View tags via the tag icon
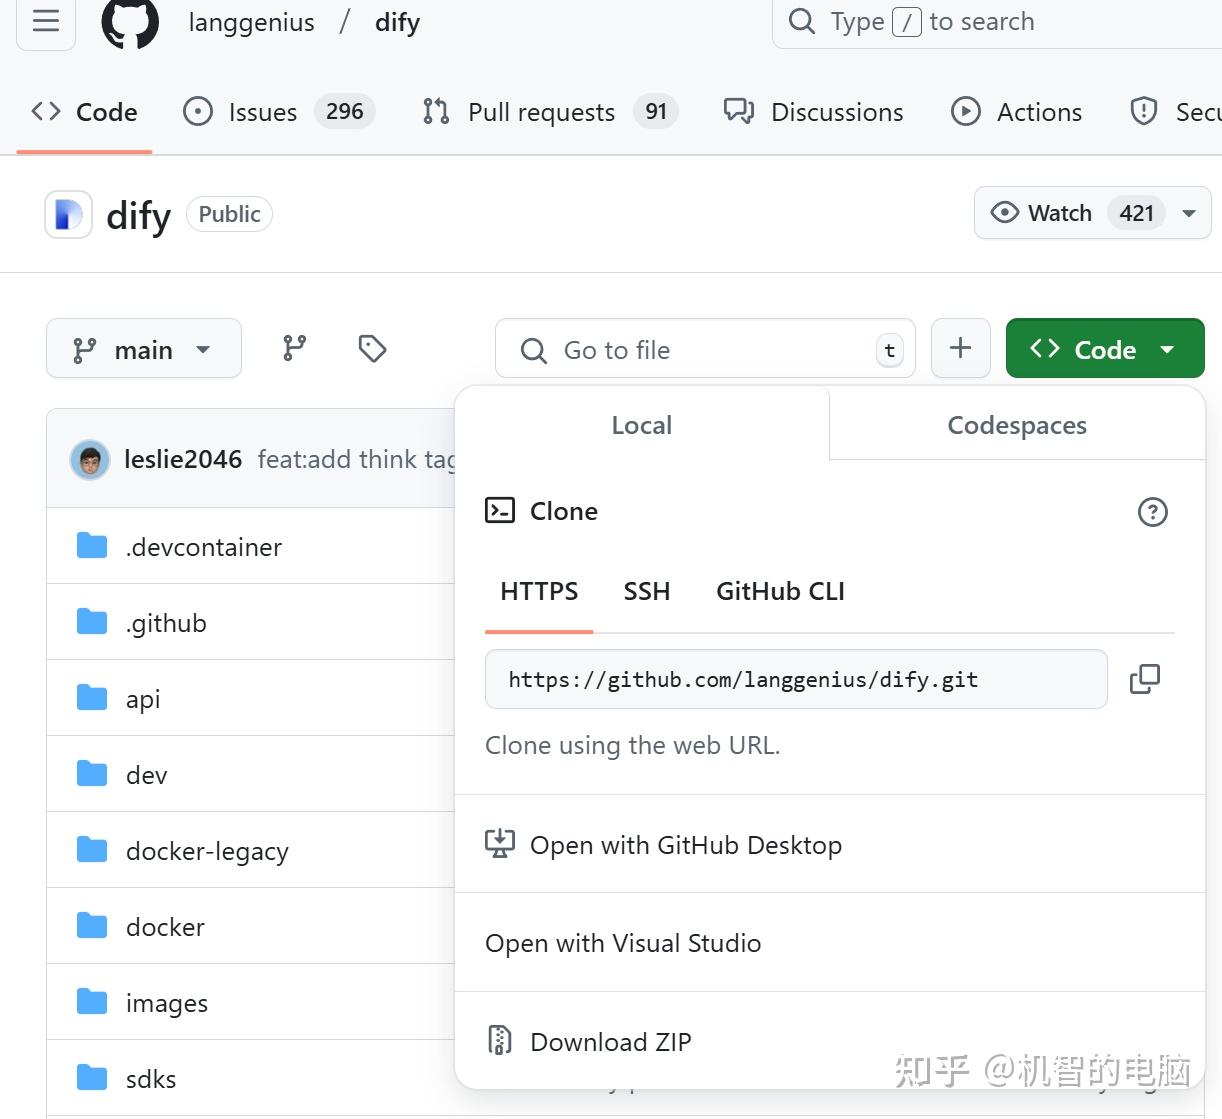The height and width of the screenshot is (1119, 1222). [372, 348]
